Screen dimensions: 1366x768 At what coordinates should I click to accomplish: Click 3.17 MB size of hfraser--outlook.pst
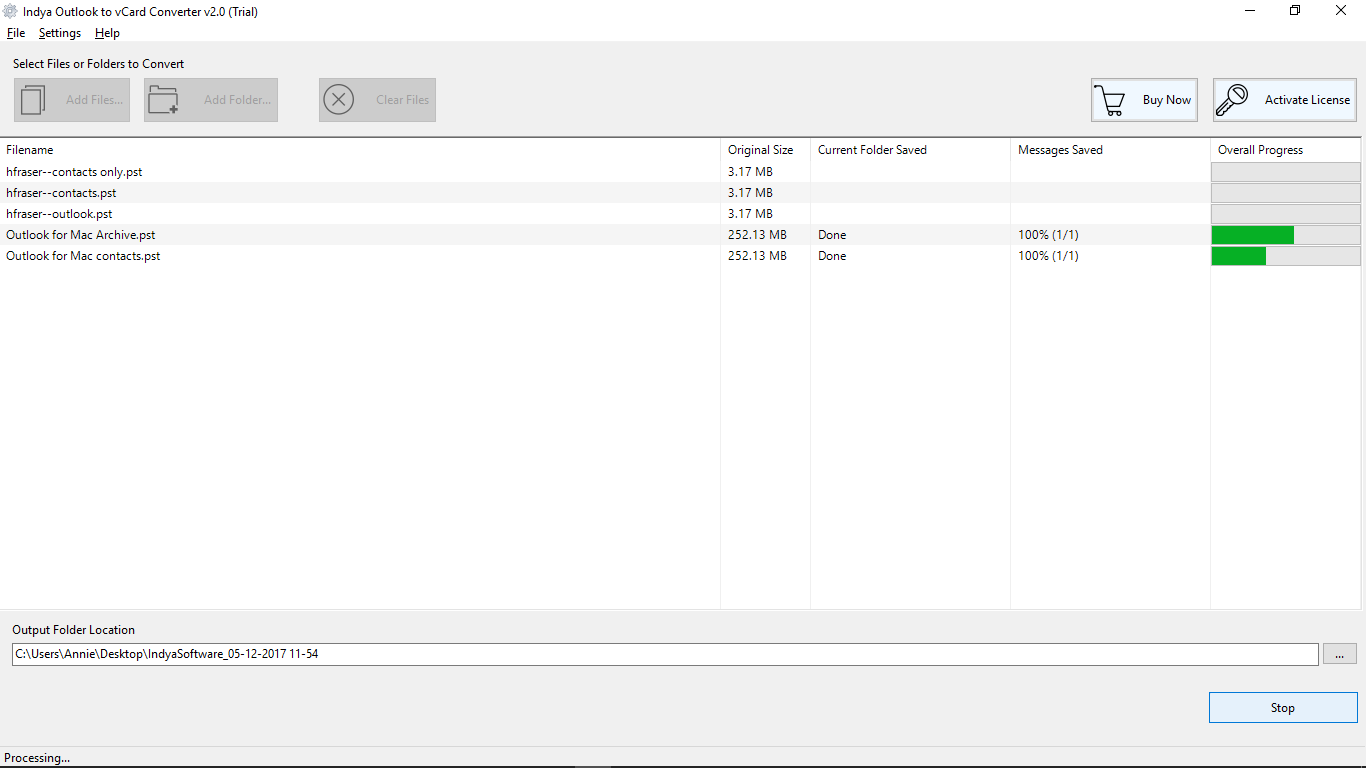750,214
